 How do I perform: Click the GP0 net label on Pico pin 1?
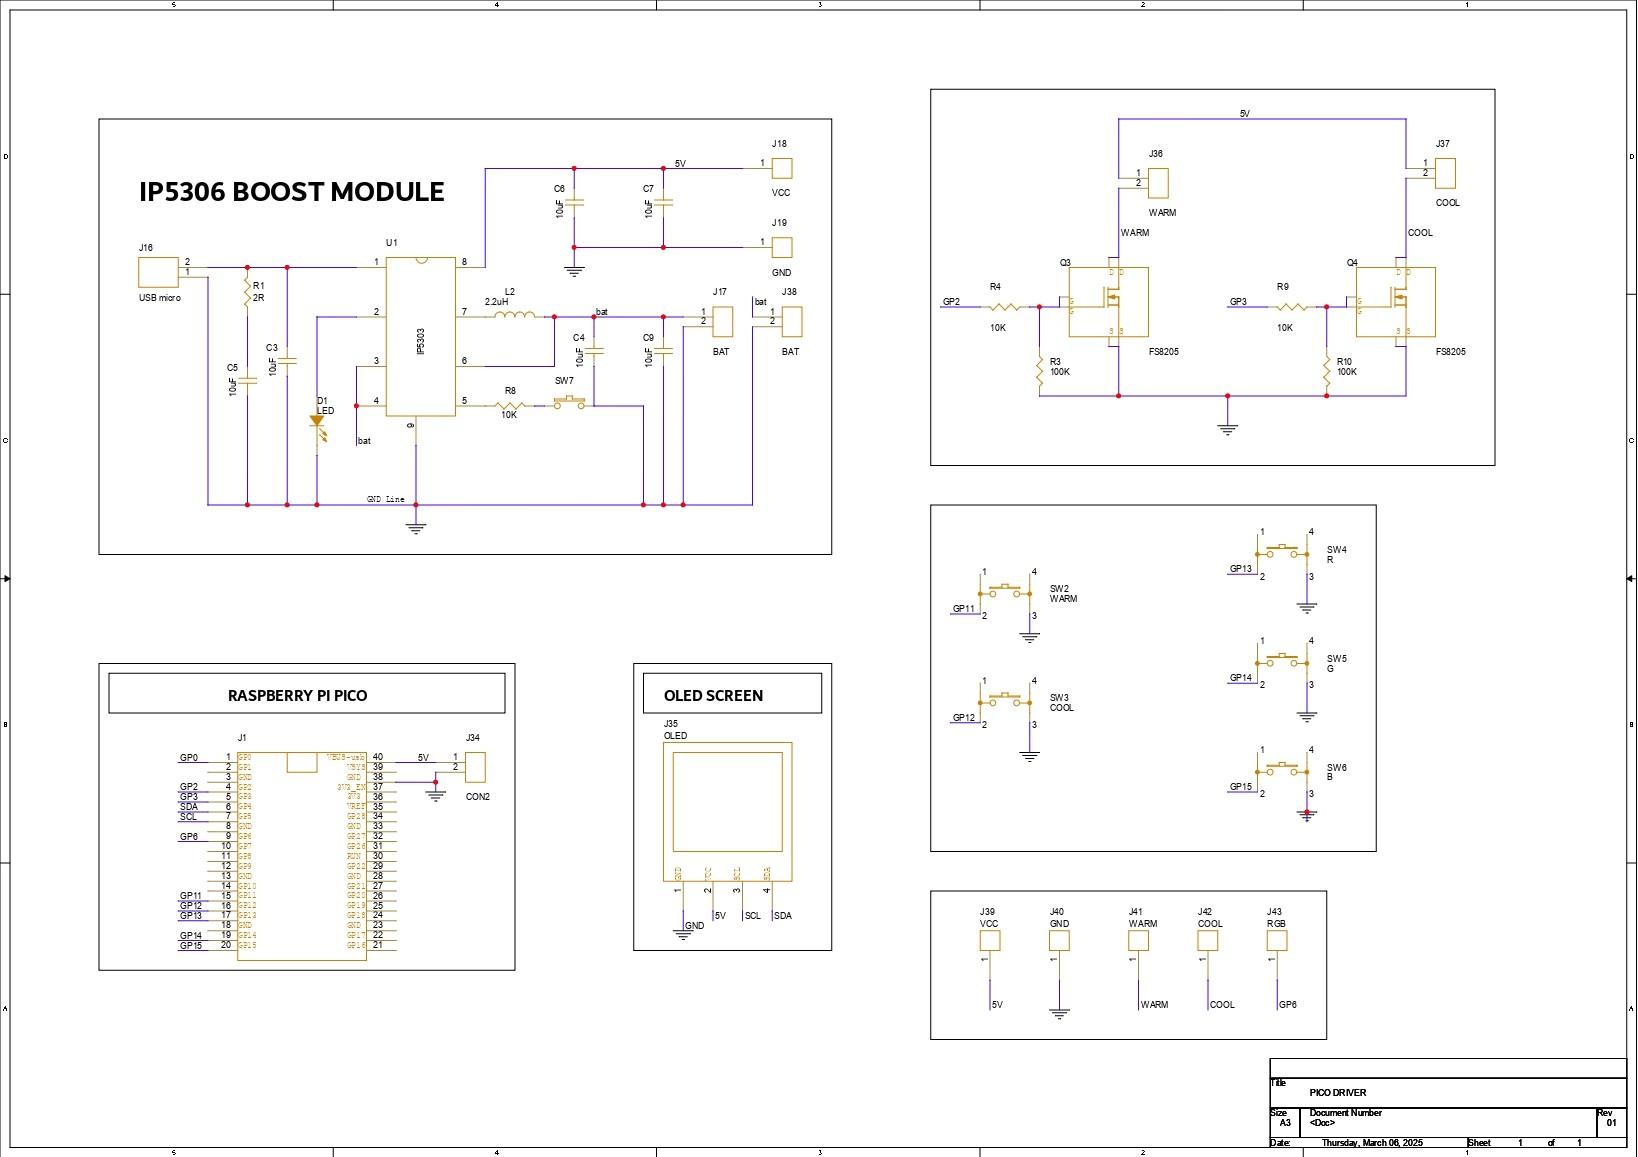coord(188,758)
